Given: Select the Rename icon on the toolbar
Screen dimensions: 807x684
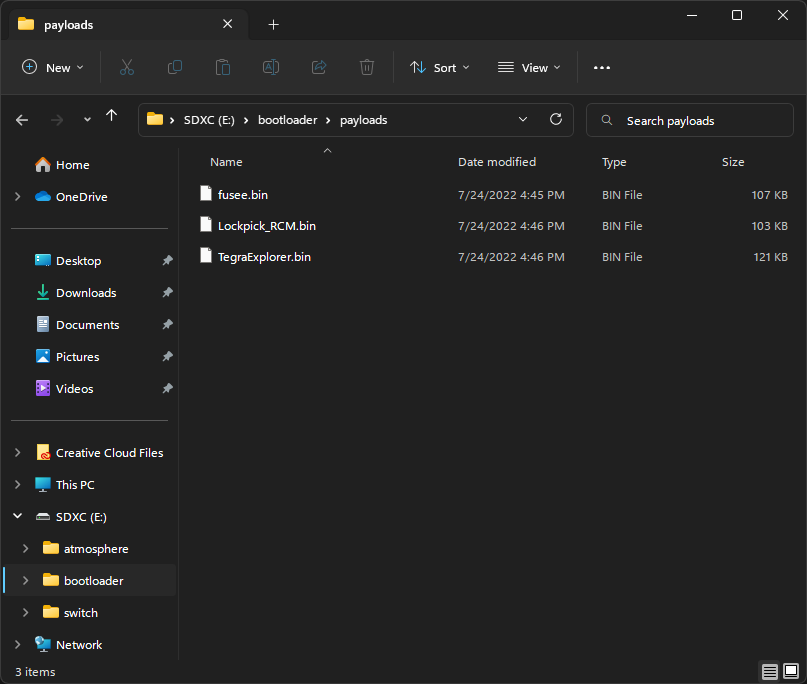Looking at the screenshot, I should pos(270,67).
